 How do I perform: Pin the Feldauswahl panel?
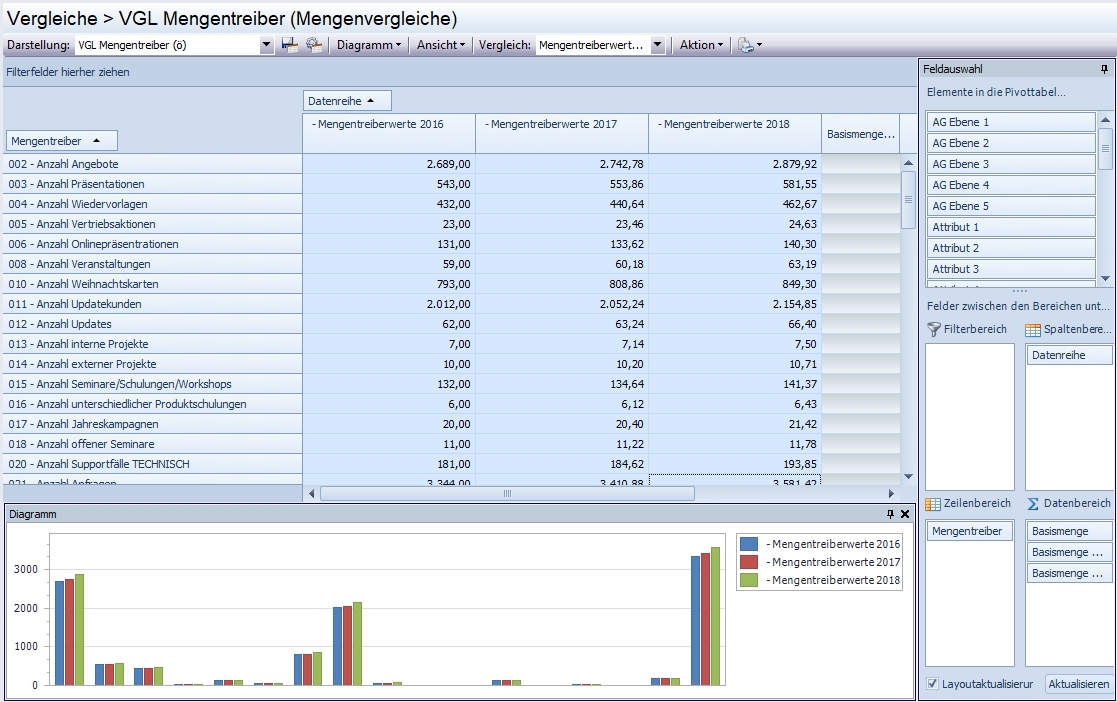(x=1104, y=69)
